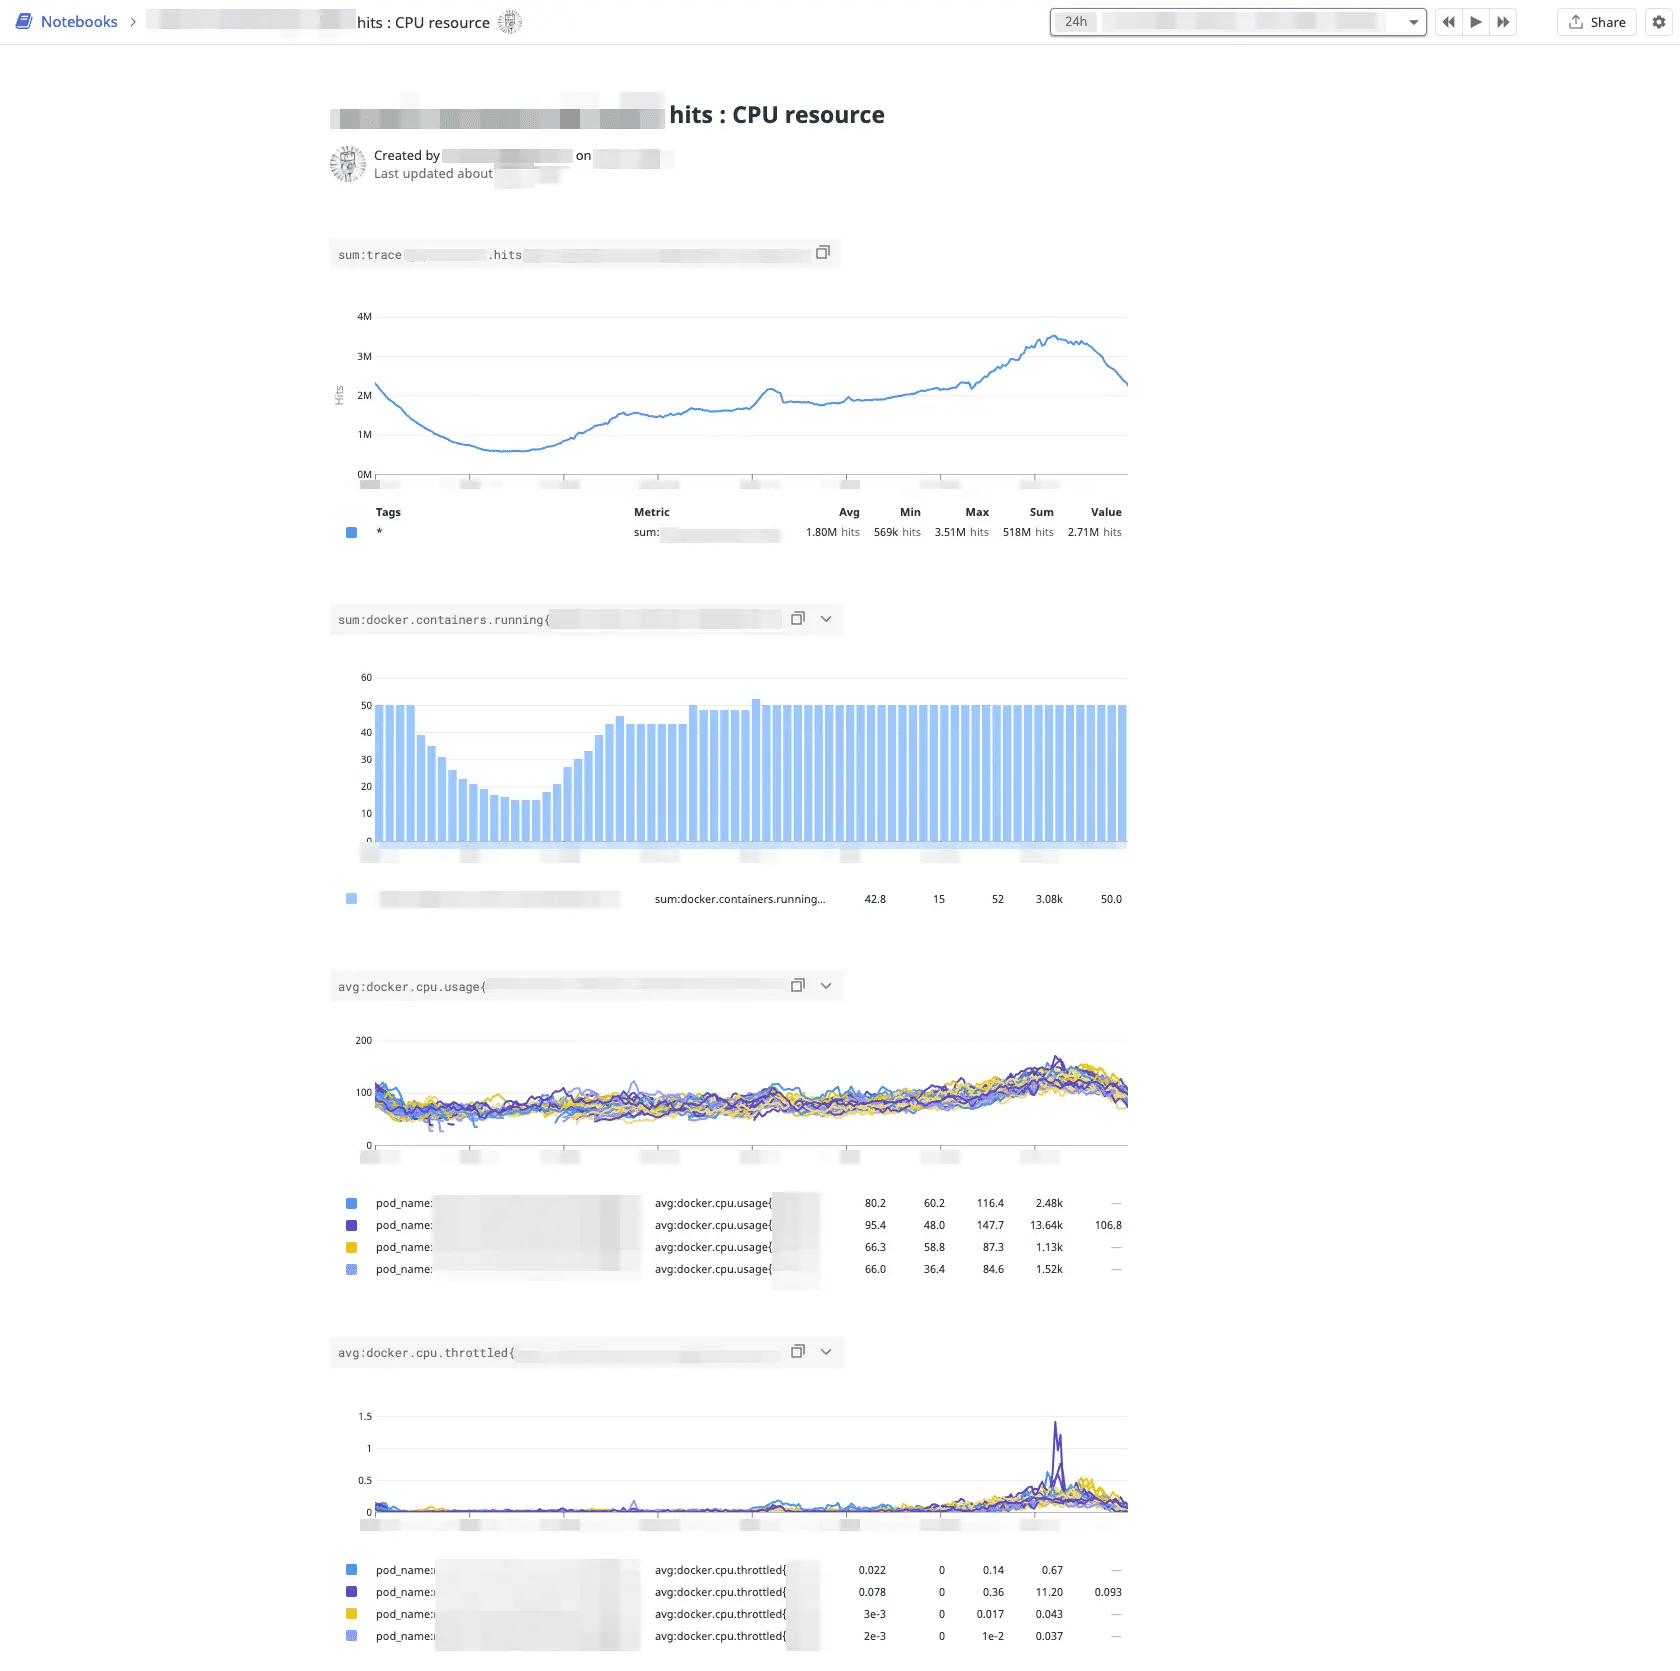Open the Notebooks breadcrumb link
Viewport: 1680px width, 1671px height.
[x=78, y=22]
